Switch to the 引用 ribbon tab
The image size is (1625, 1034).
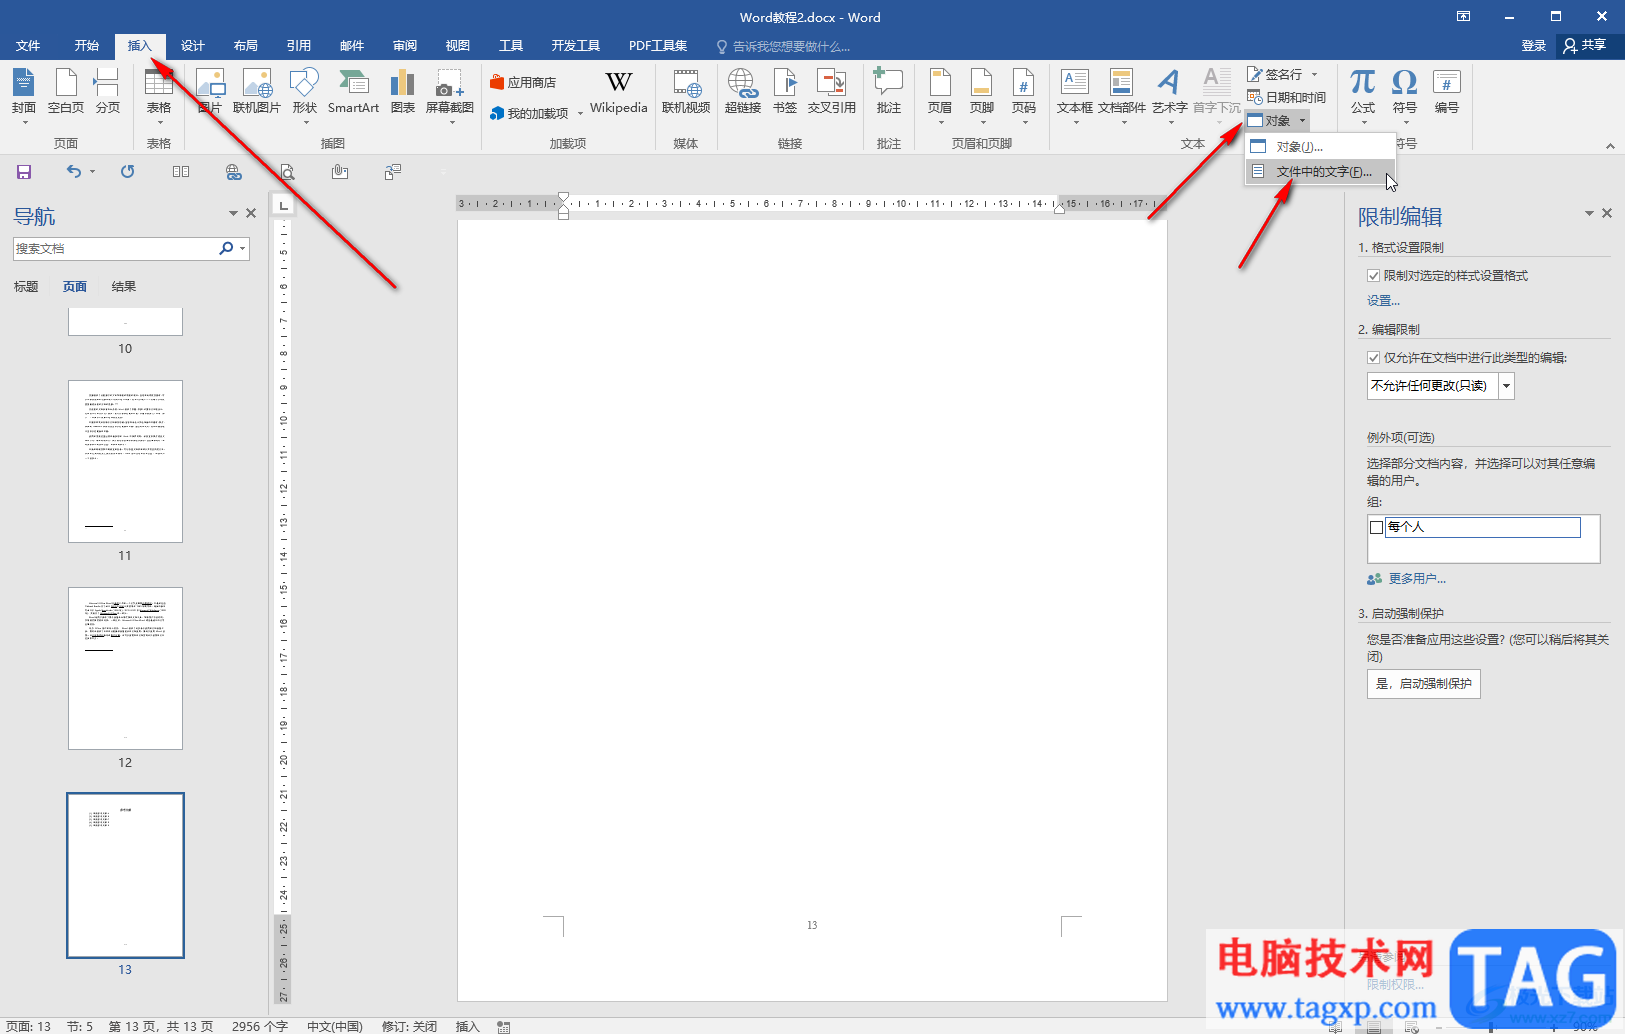299,46
